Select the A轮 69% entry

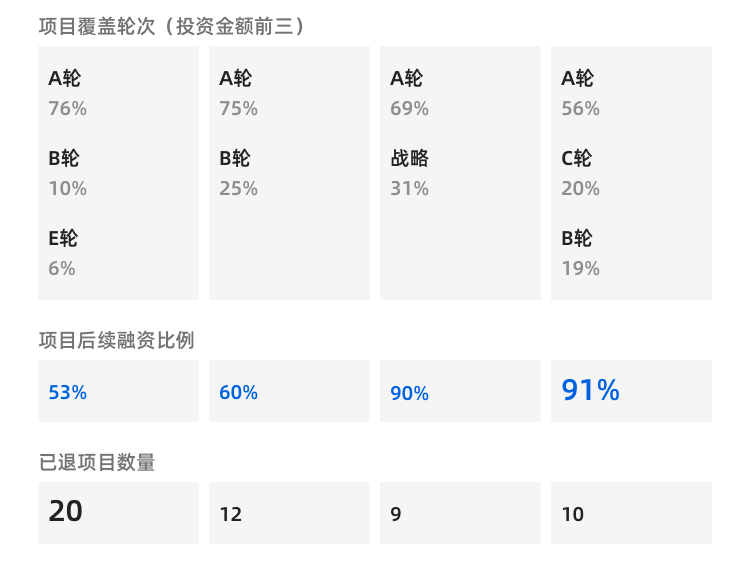(409, 93)
